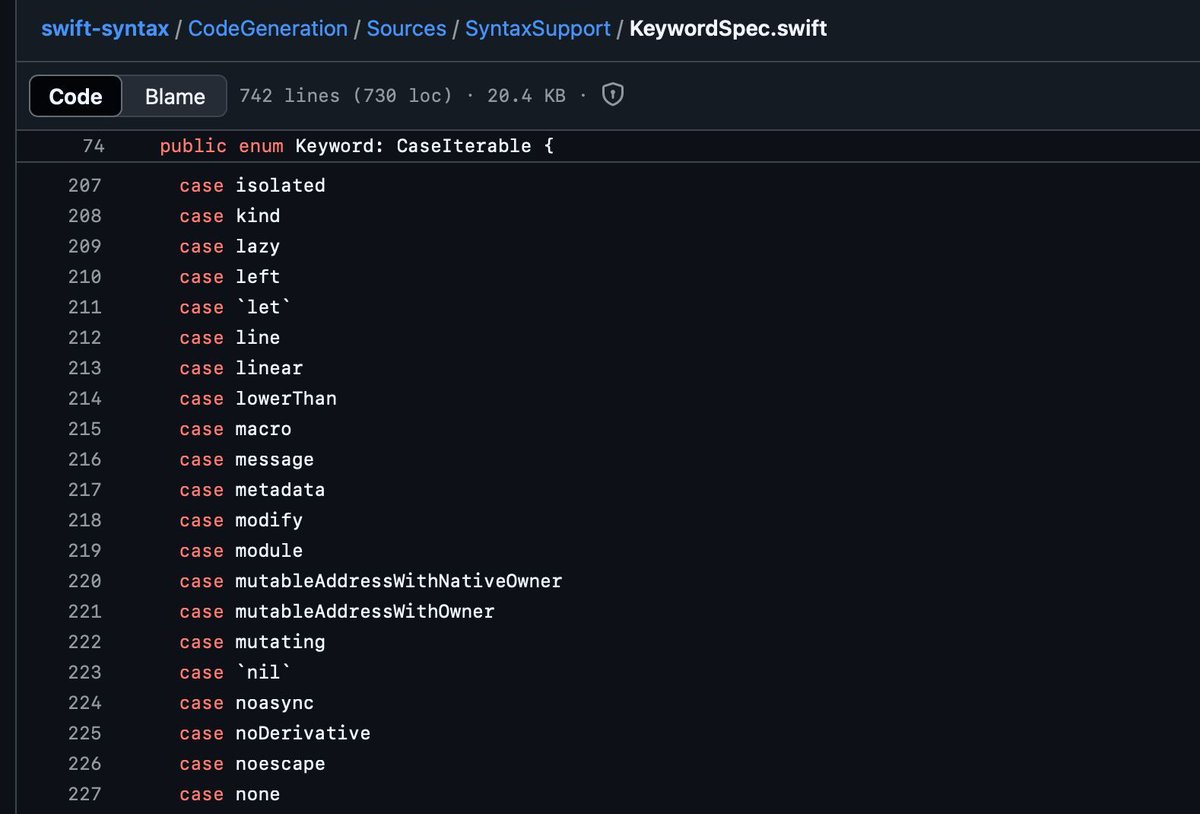Select line number 74

(93, 146)
